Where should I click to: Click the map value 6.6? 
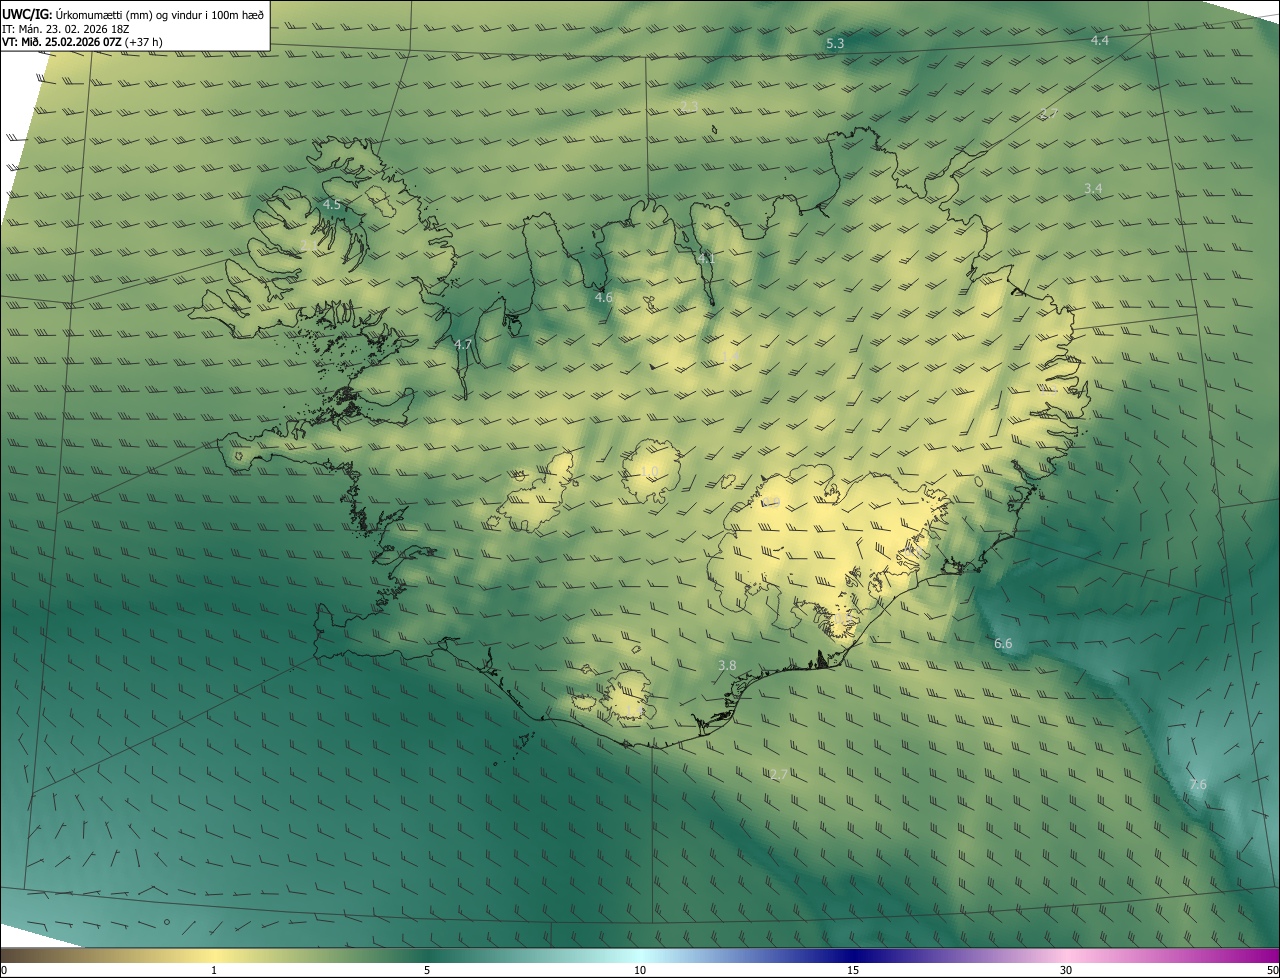tap(1003, 644)
